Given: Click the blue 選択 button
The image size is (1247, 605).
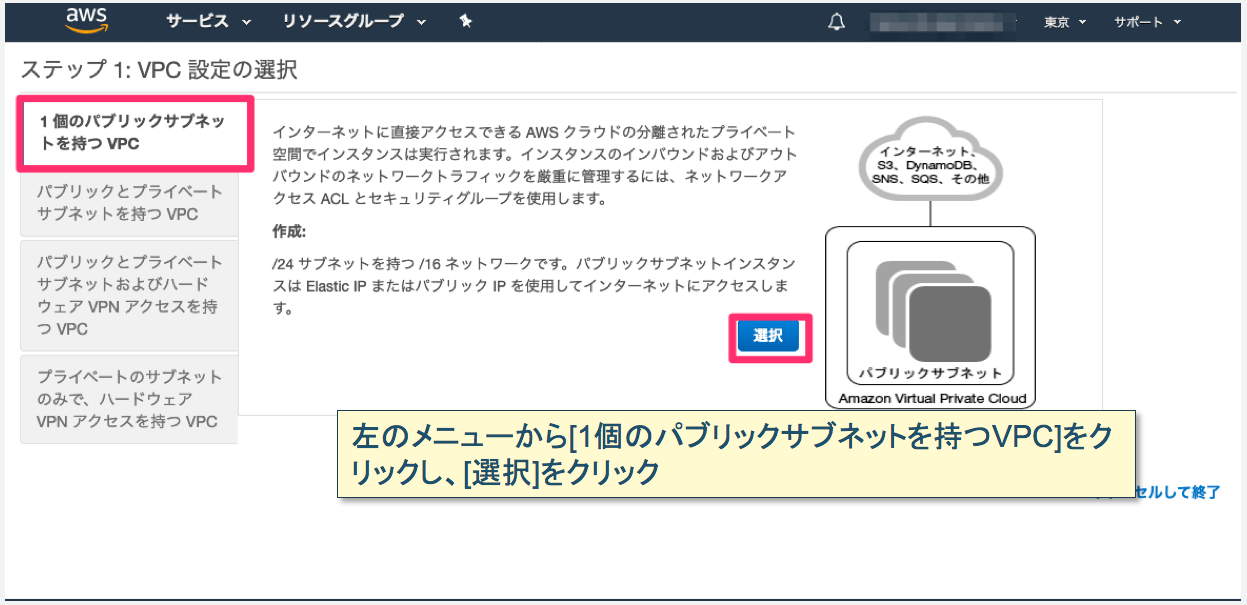Looking at the screenshot, I should pyautogui.click(x=768, y=337).
